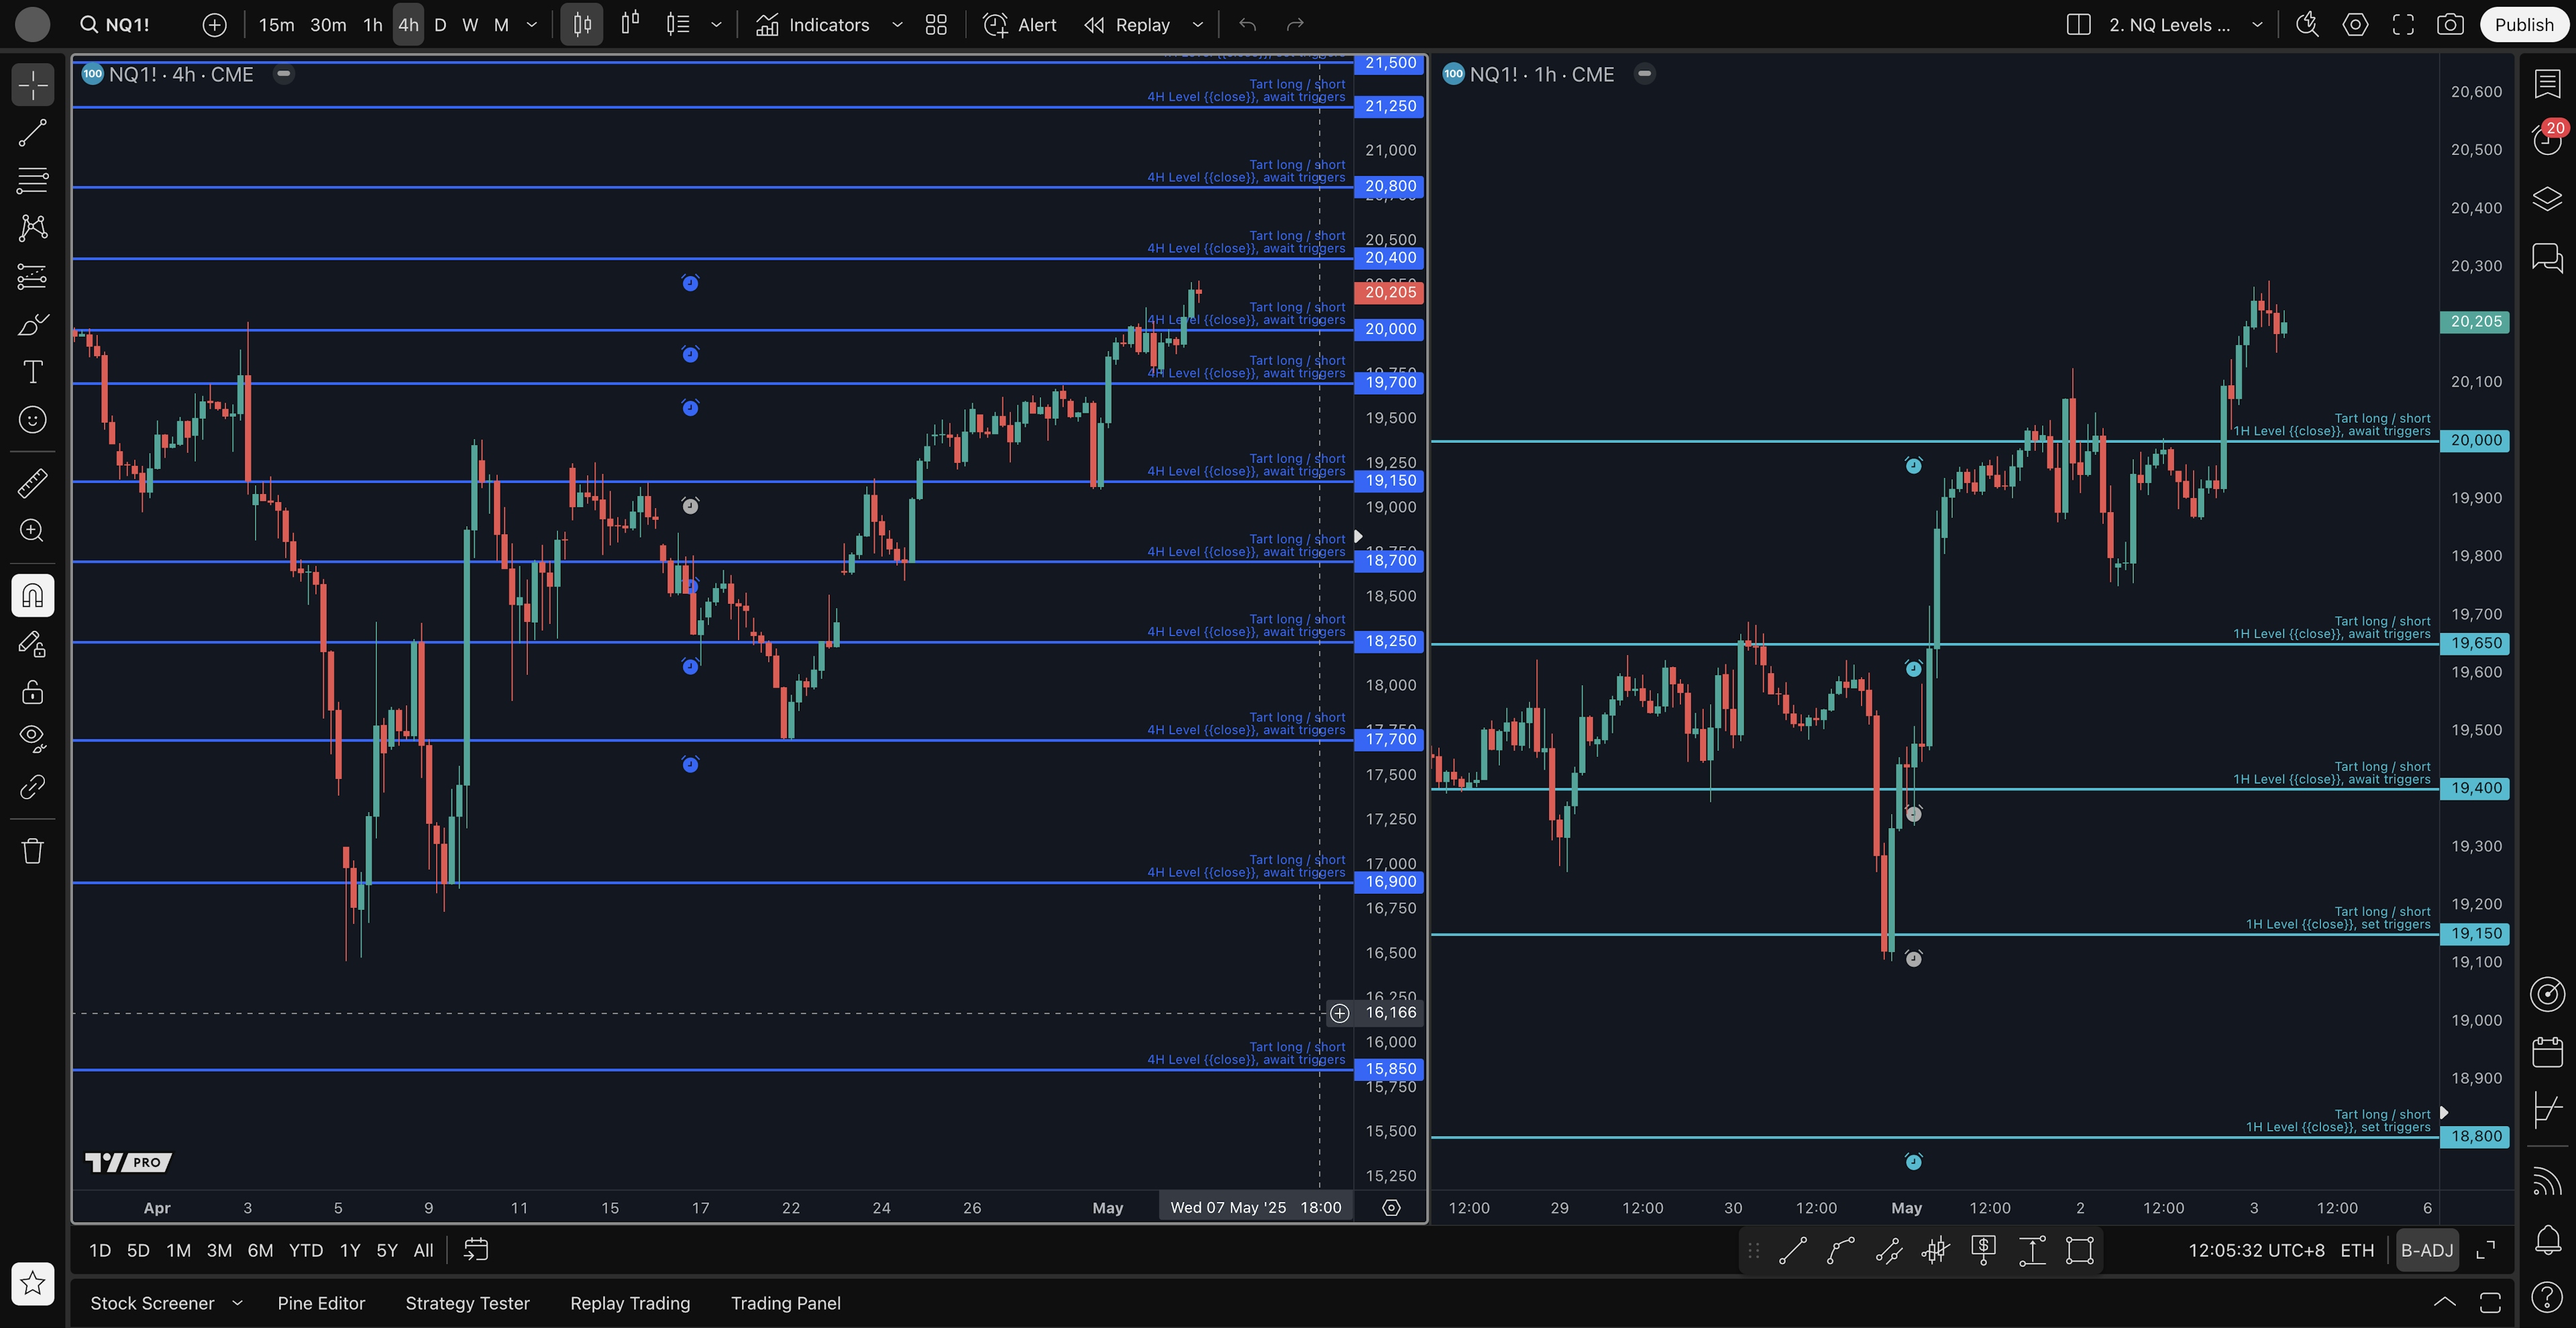Select the ruler measure tool
Image resolution: width=2576 pixels, height=1328 pixels.
pos(32,483)
